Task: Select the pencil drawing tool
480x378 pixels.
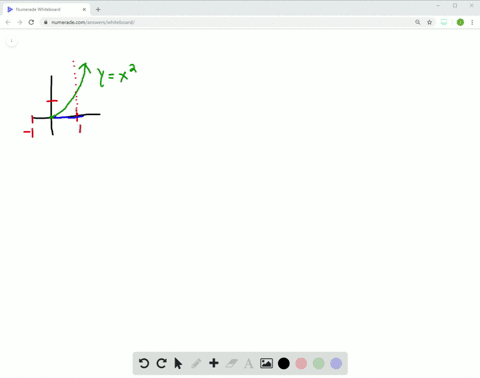Action: coord(196,363)
